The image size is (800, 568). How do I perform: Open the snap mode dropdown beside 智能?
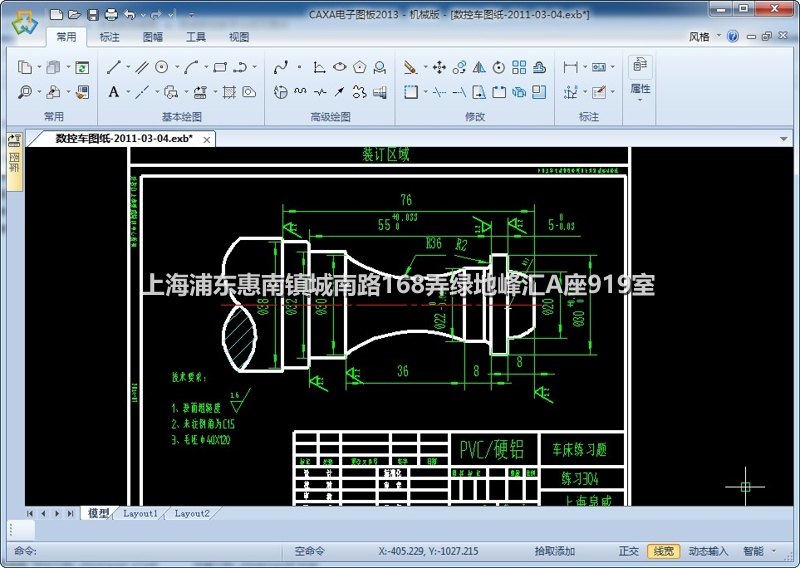click(774, 551)
